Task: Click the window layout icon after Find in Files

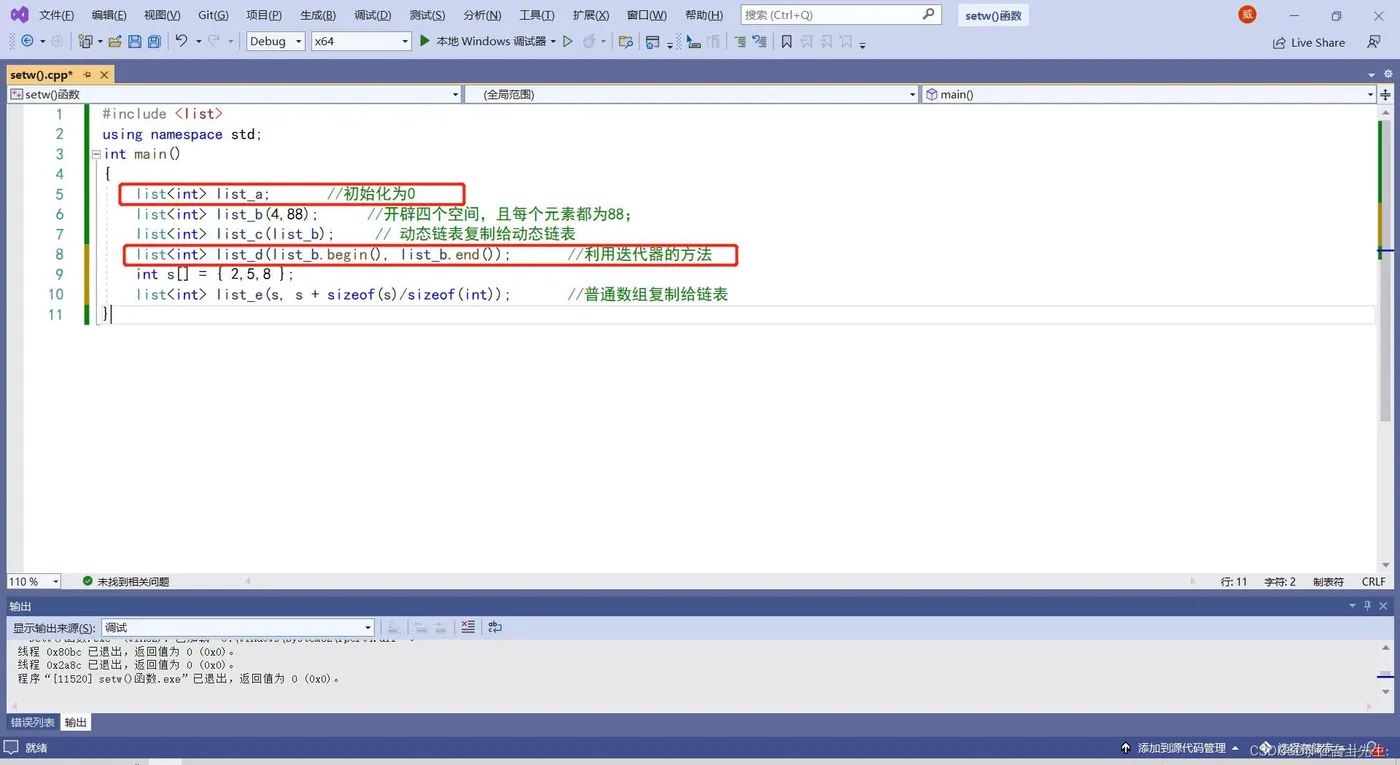Action: point(653,41)
